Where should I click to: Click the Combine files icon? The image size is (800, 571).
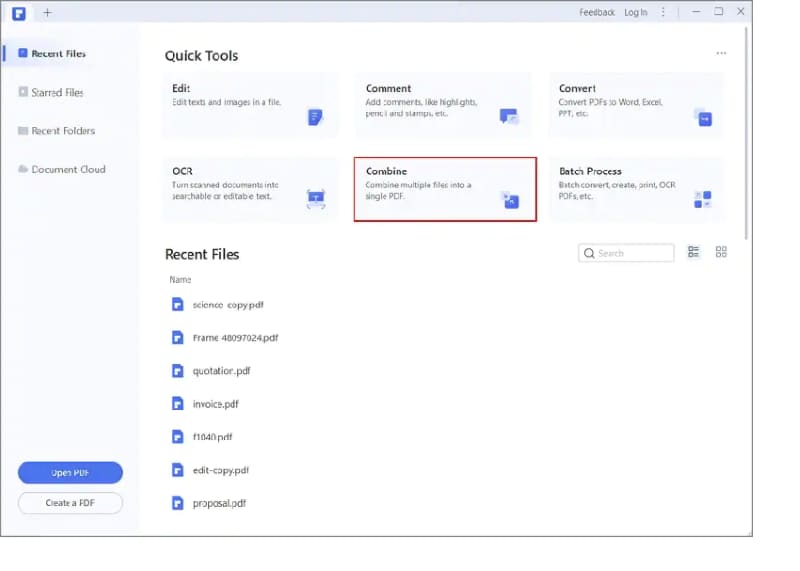coord(509,199)
